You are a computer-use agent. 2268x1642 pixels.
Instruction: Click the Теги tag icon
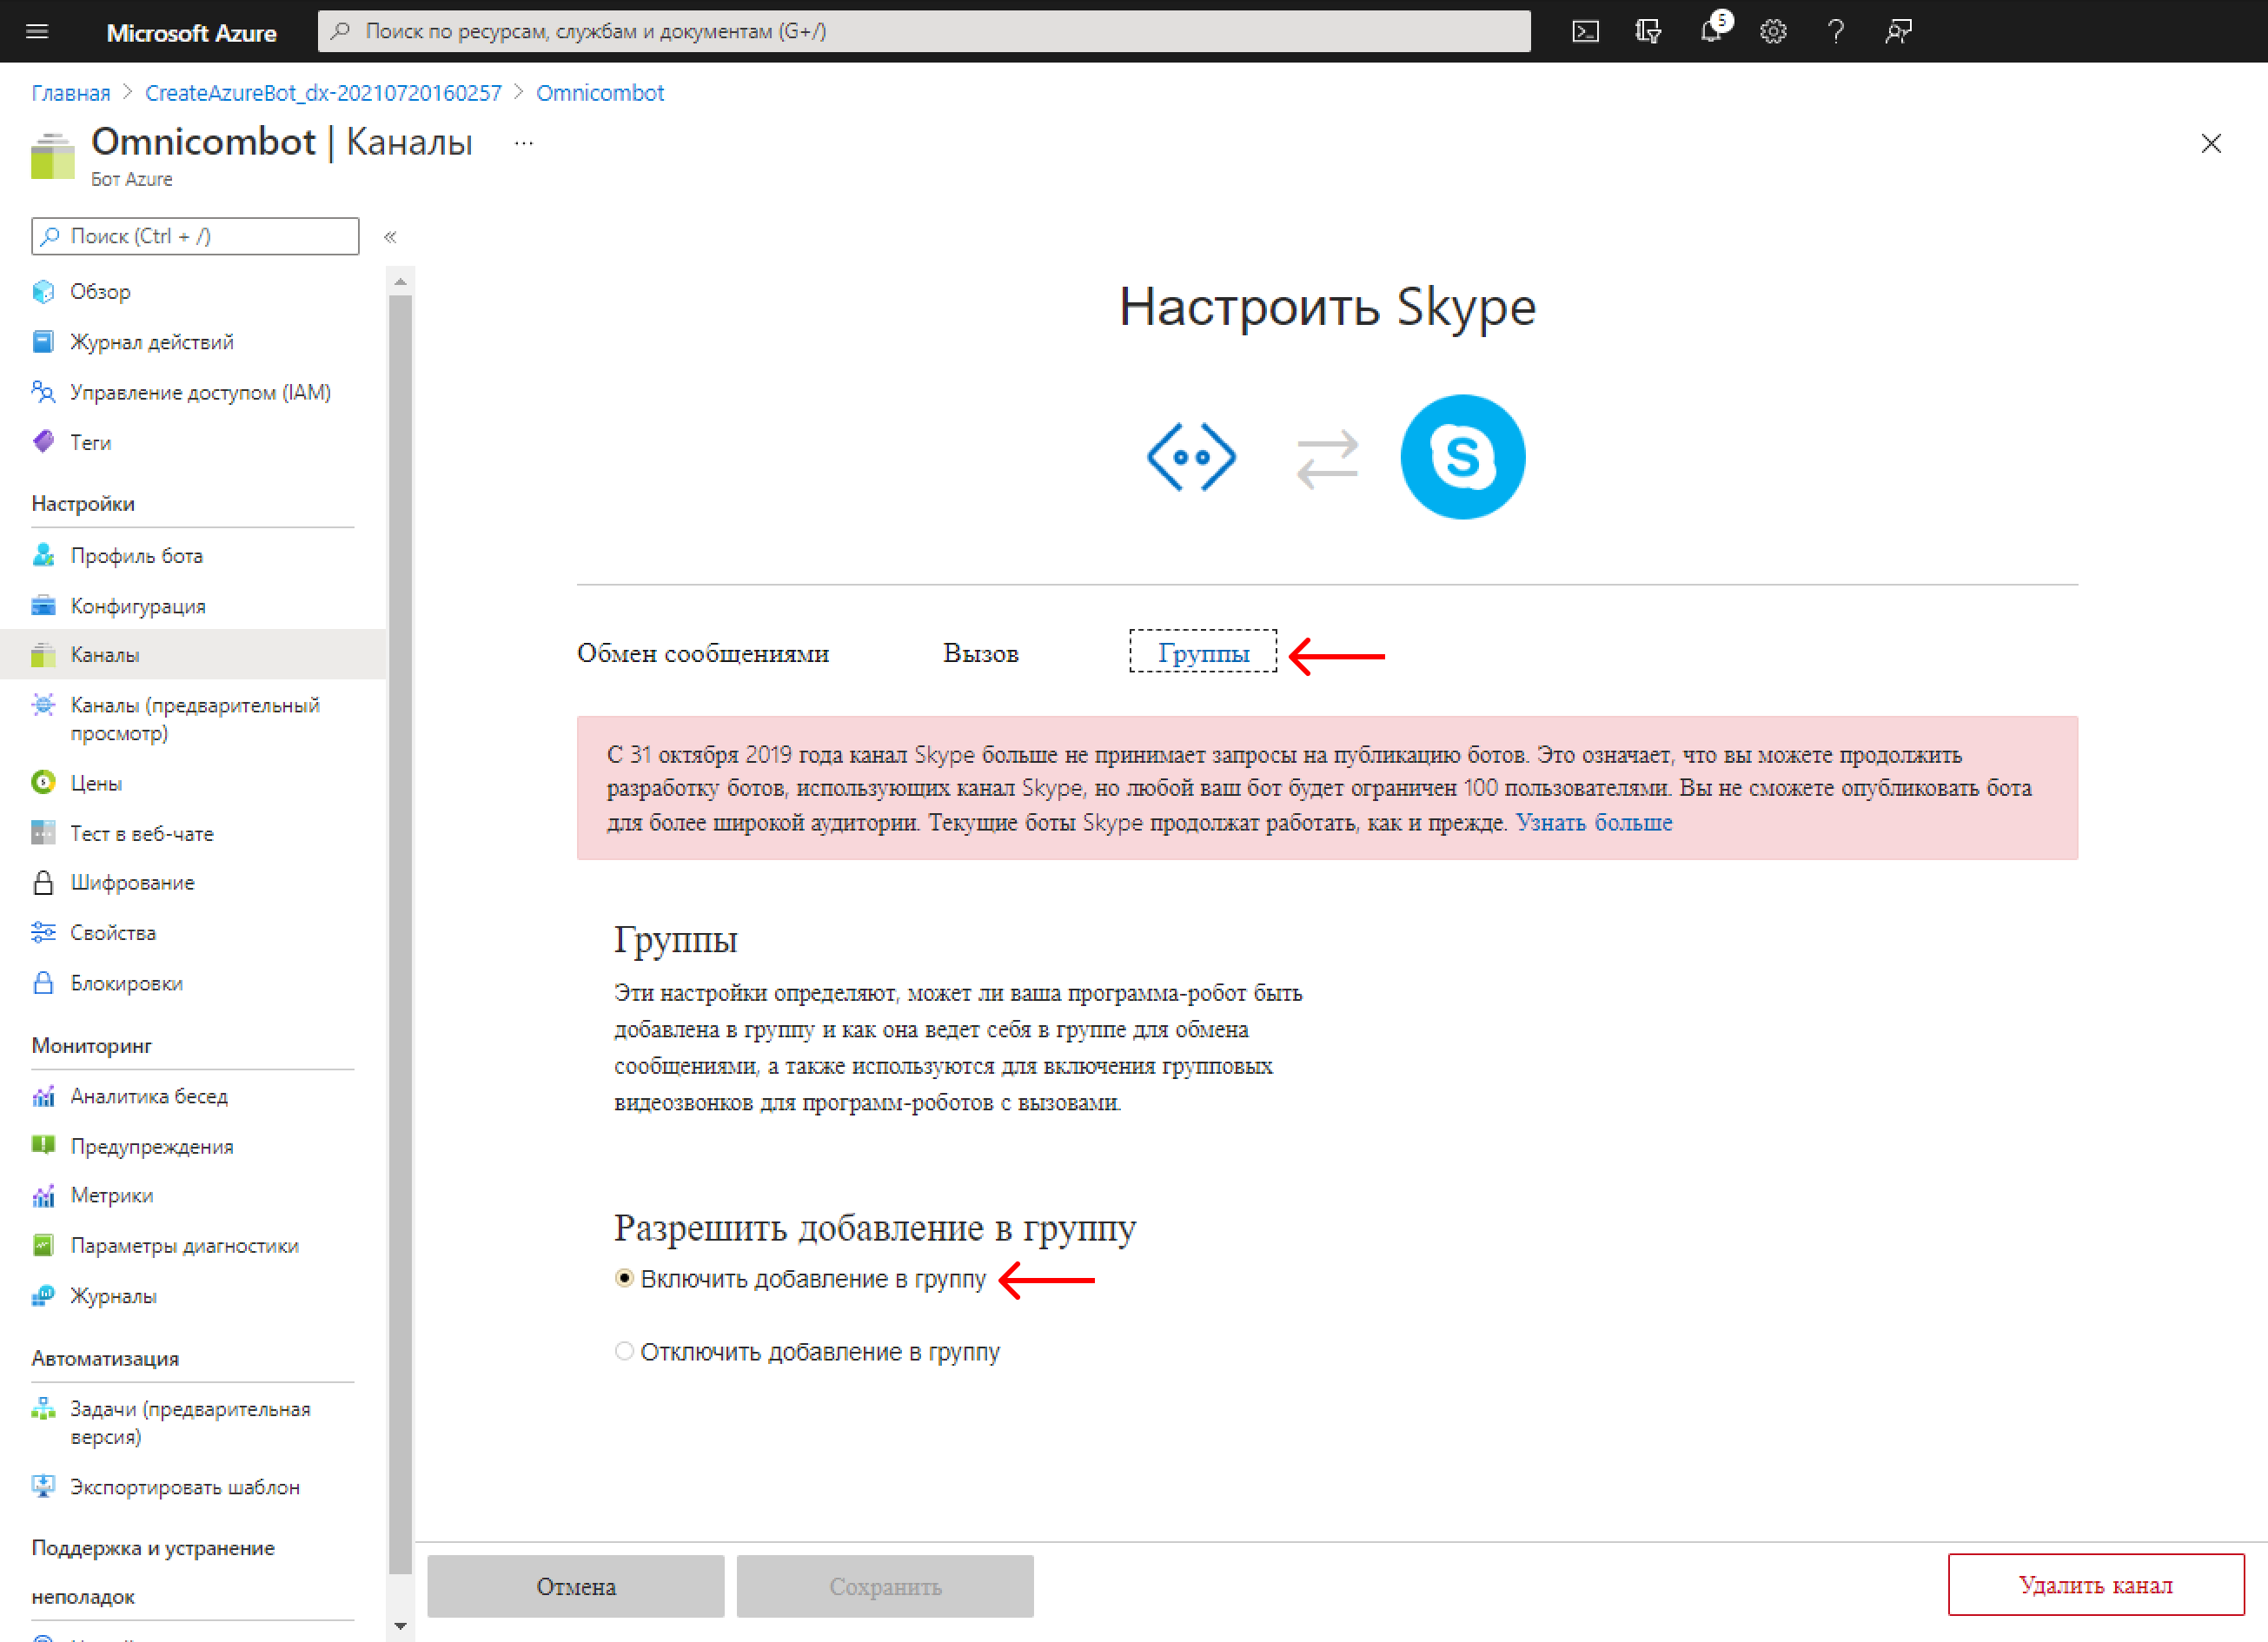click(43, 442)
